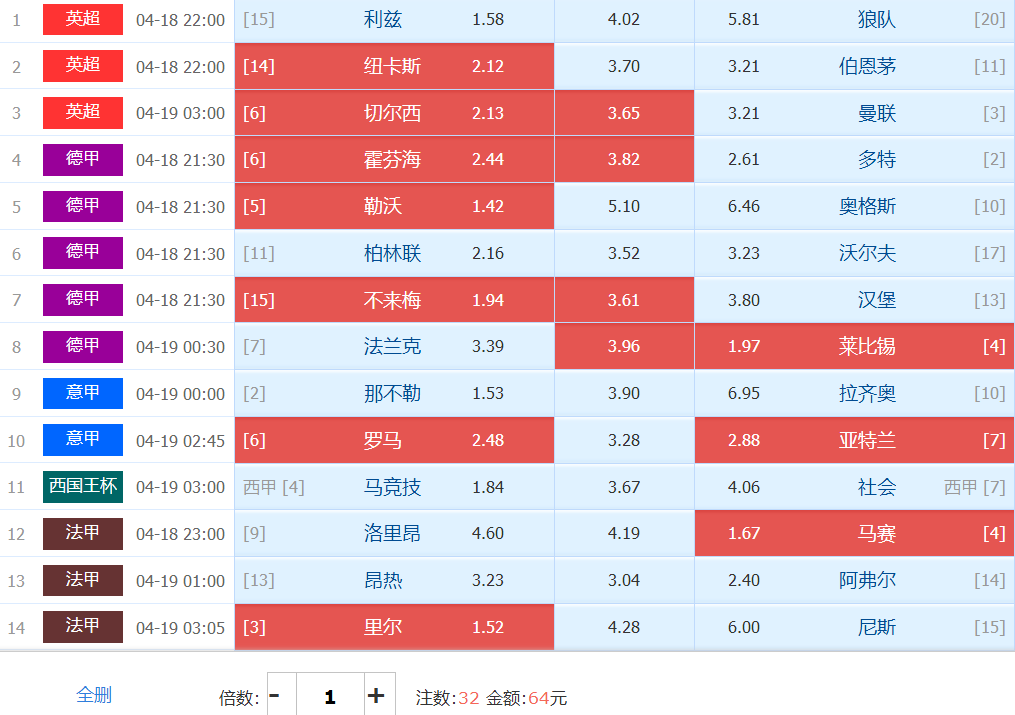Click the 倍数 multiplier input field
The width and height of the screenshot is (1015, 715).
tap(330, 696)
